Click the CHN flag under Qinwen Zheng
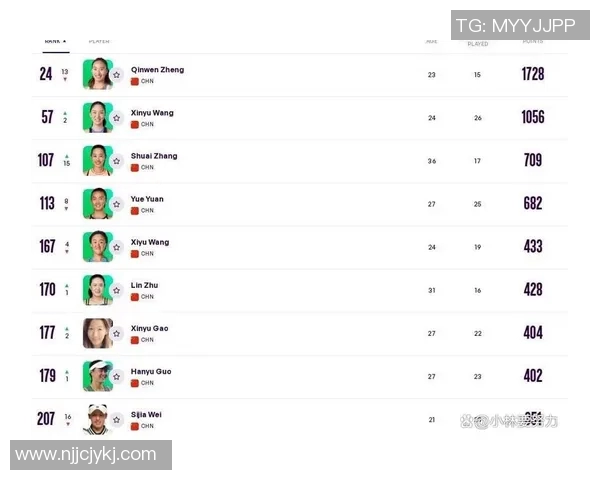 click(135, 81)
